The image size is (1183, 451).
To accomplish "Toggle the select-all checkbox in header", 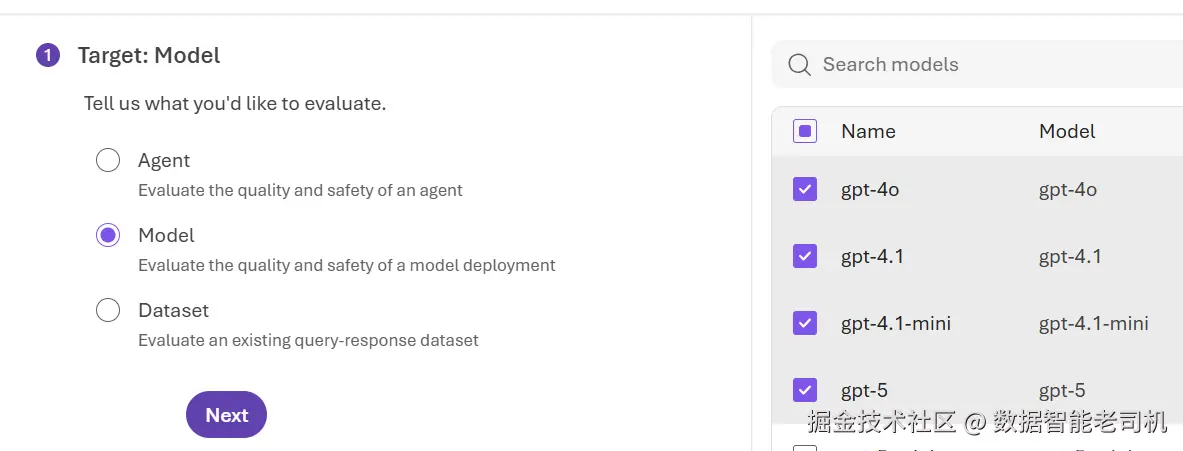I will 805,131.
